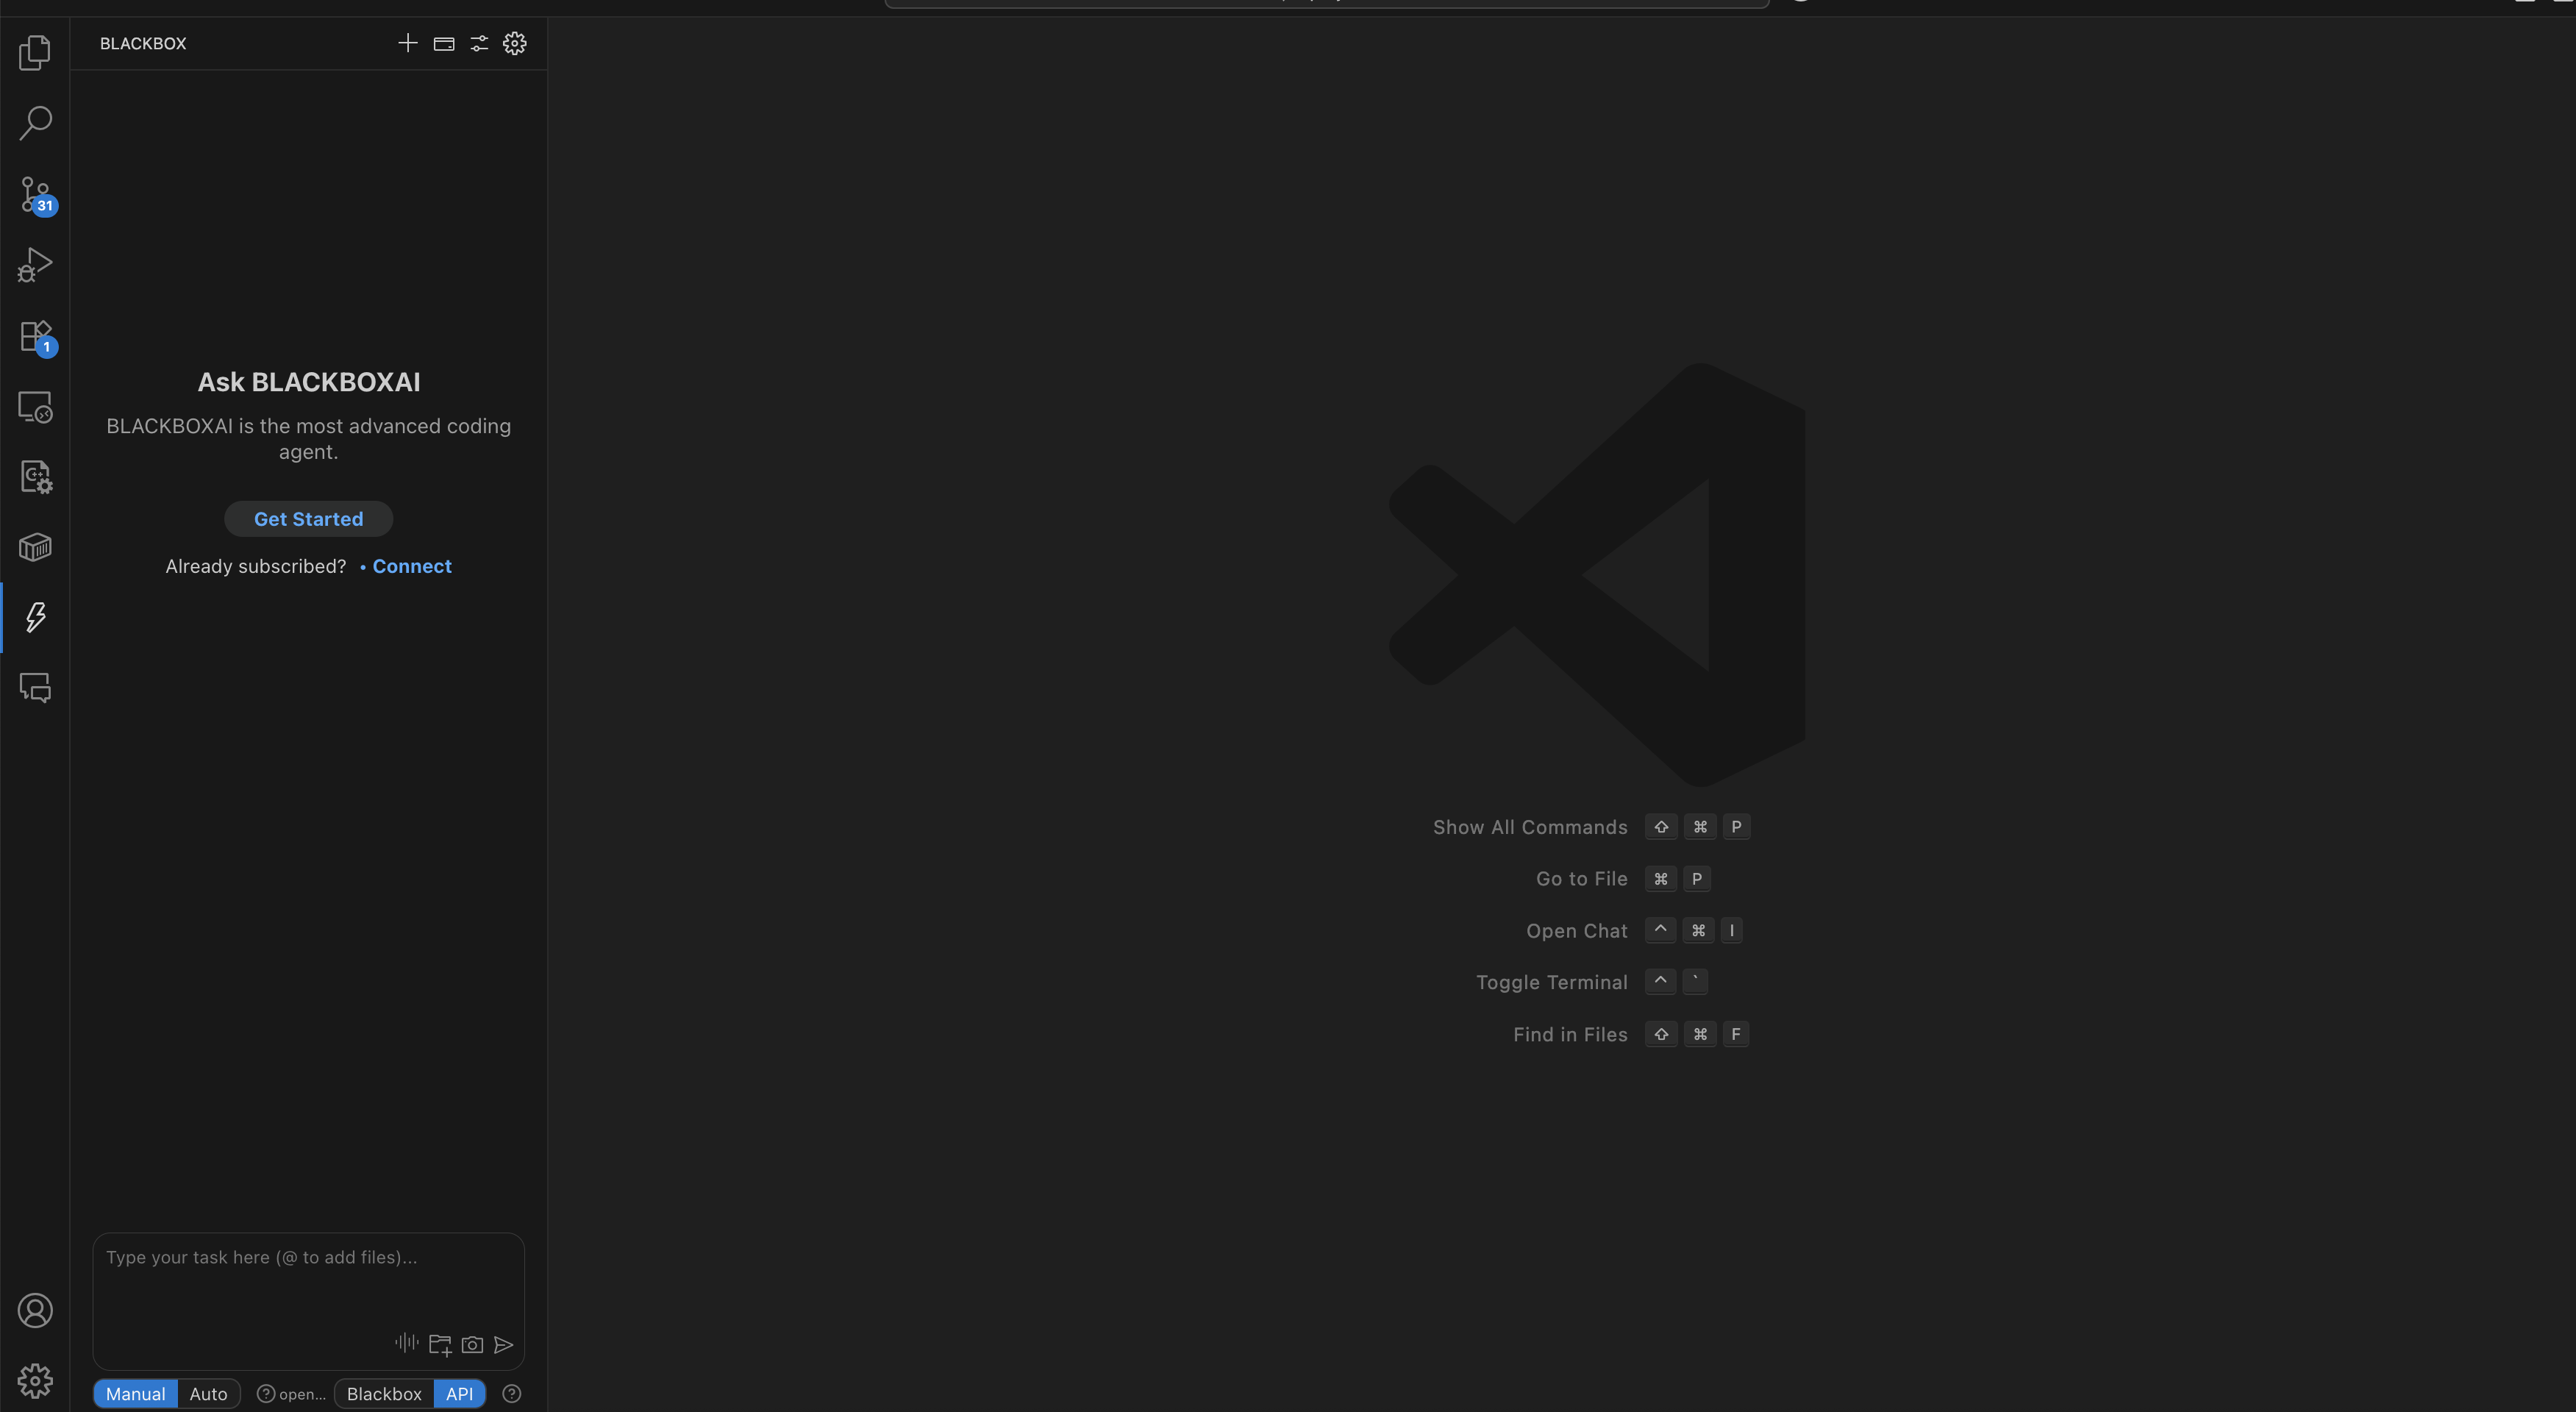Viewport: 2576px width, 1412px height.
Task: Click the task input text field
Action: click(308, 1280)
